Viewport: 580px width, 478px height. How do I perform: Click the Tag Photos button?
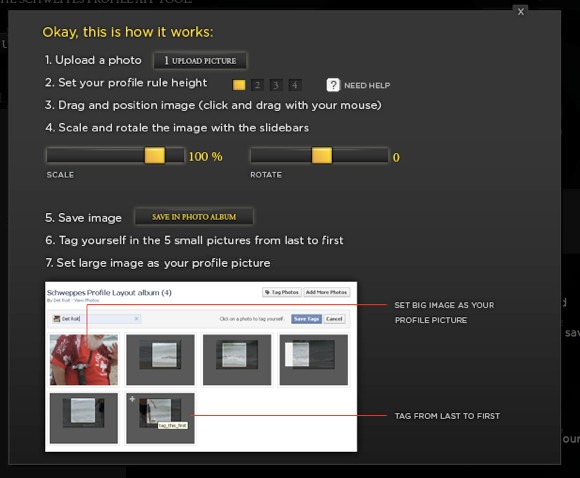coord(282,292)
